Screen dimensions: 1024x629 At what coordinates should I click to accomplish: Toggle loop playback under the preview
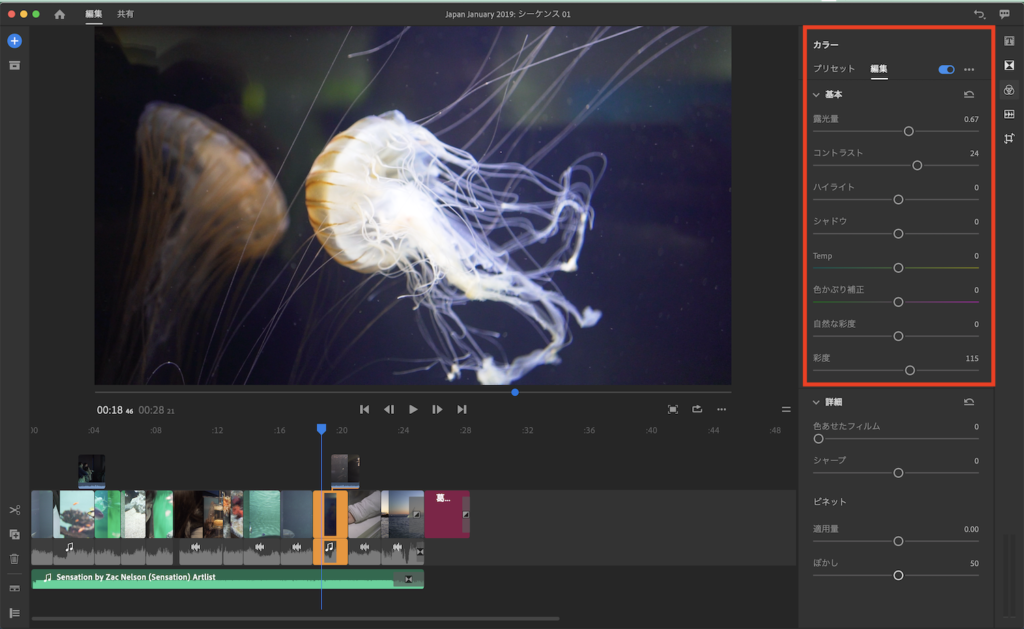pyautogui.click(x=697, y=409)
